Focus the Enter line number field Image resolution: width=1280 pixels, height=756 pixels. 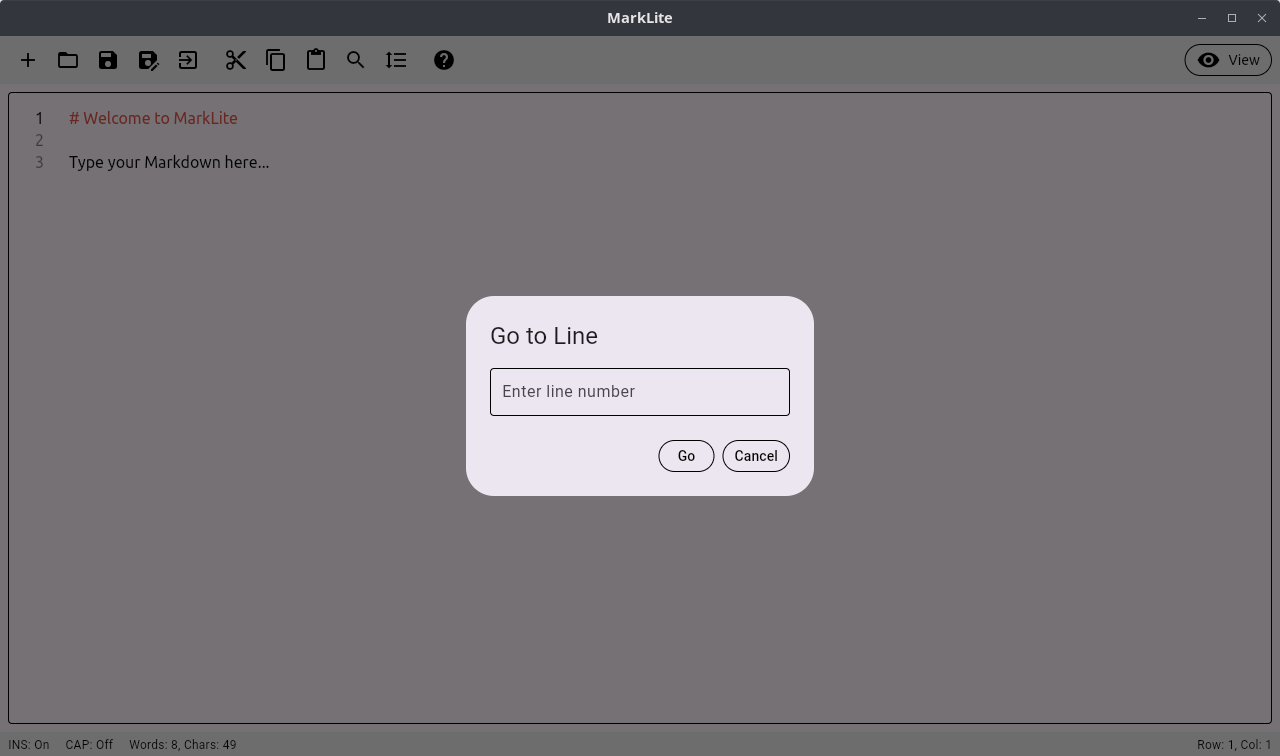pyautogui.click(x=640, y=392)
